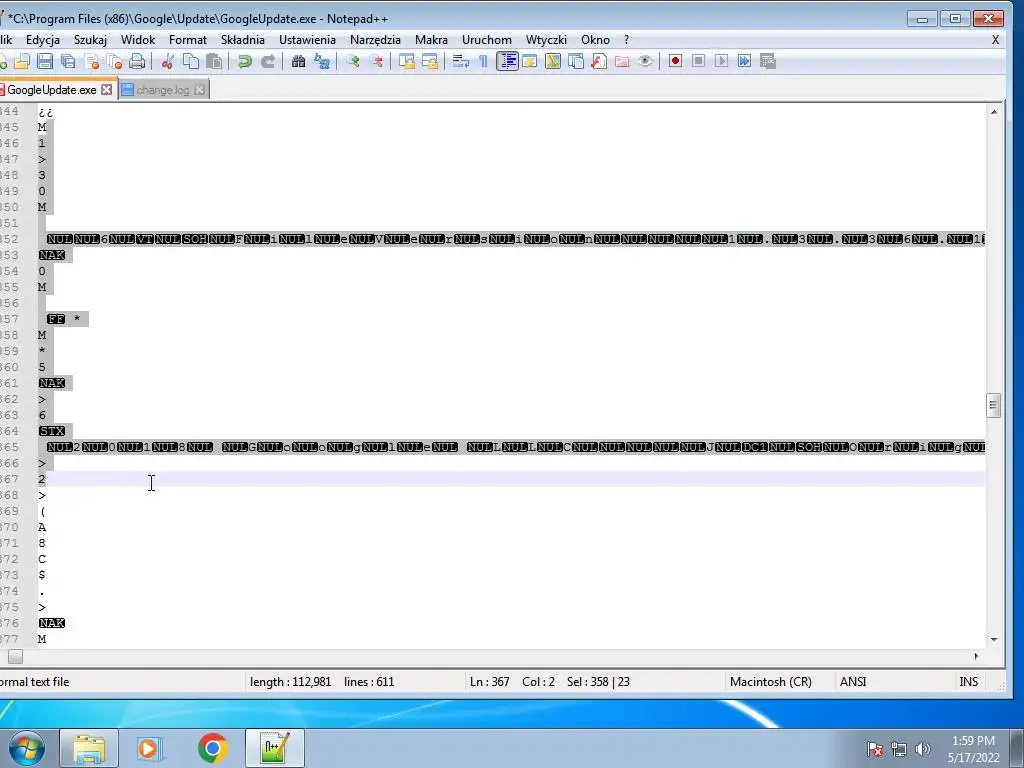Toggle synchronized horizontal scrolling

(430, 61)
